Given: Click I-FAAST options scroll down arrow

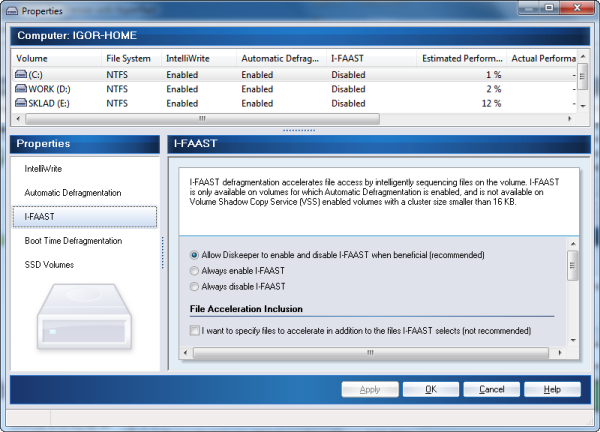Looking at the screenshot, I should (573, 340).
